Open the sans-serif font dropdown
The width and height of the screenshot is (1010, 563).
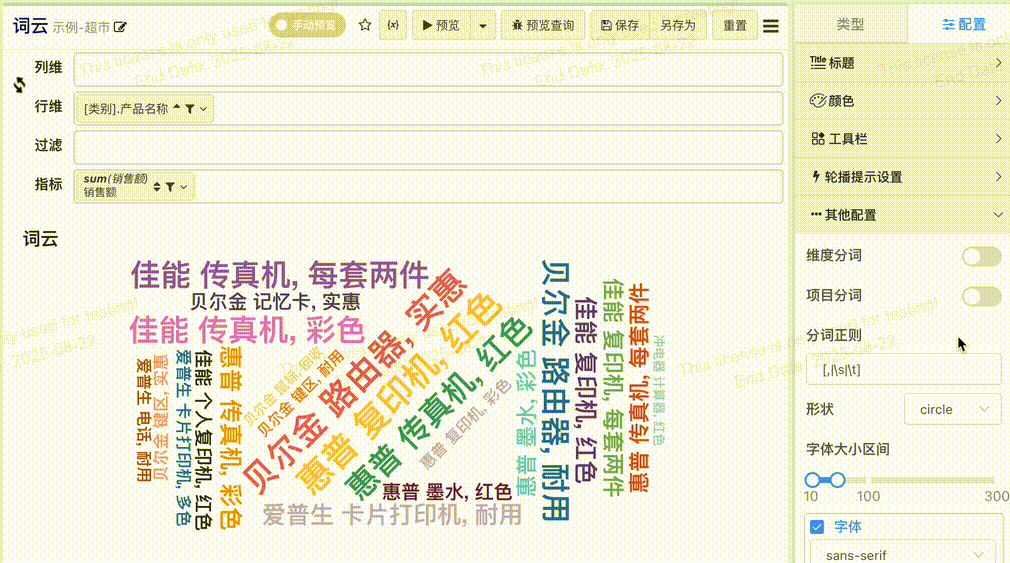[x=905, y=554]
